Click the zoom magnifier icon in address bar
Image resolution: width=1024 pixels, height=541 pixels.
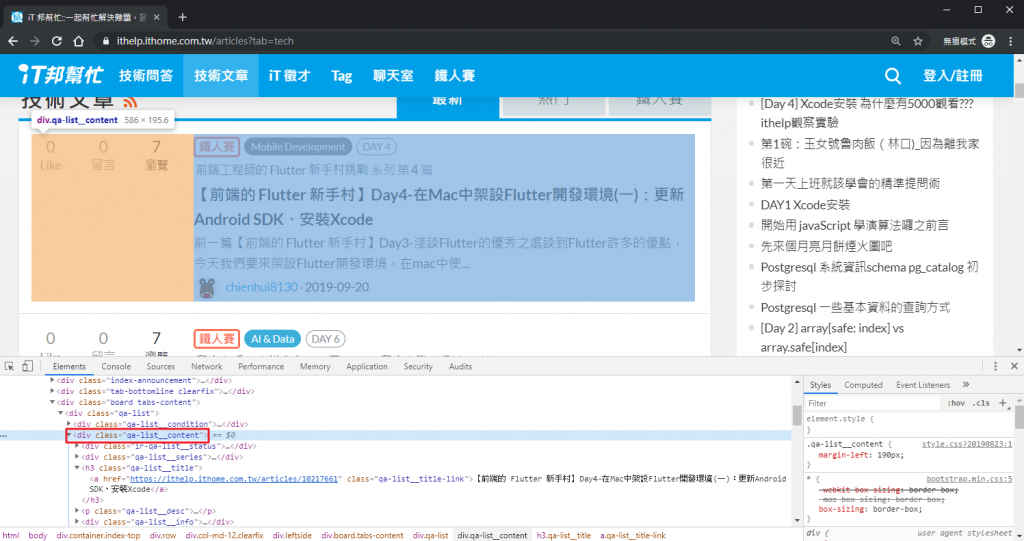(x=896, y=41)
